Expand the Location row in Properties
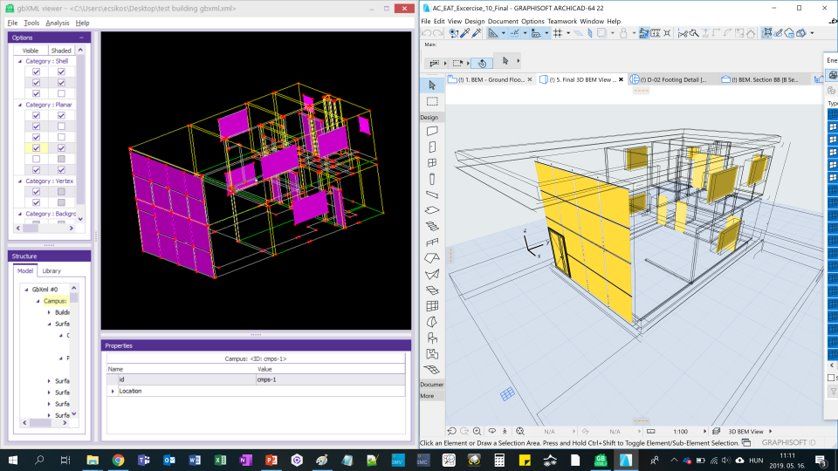This screenshot has height=471, width=838. 113,391
